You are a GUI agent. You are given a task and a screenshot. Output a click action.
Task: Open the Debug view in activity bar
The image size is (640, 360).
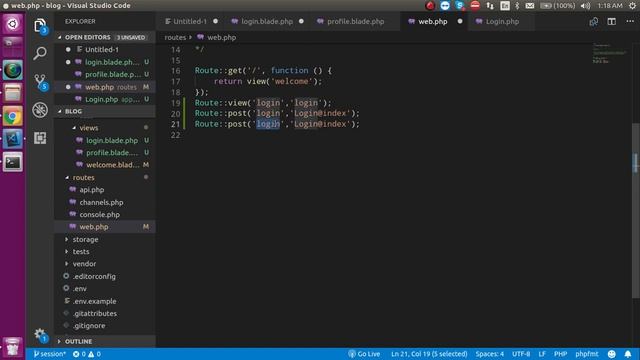click(40, 110)
